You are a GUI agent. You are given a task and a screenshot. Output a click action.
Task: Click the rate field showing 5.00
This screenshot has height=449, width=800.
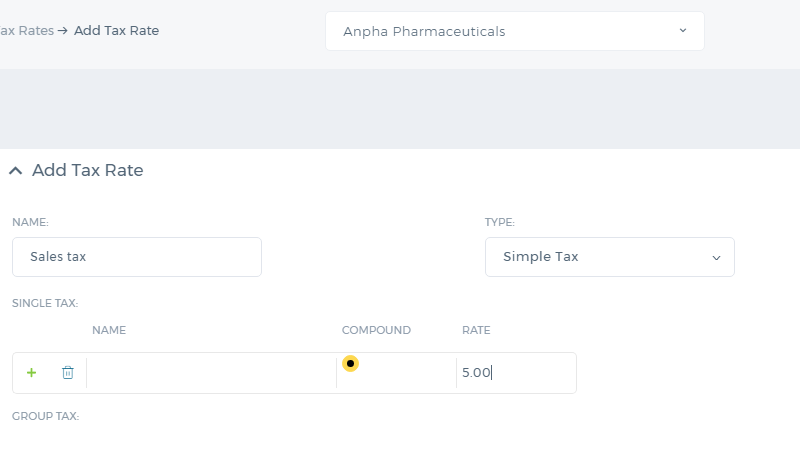[x=516, y=373]
